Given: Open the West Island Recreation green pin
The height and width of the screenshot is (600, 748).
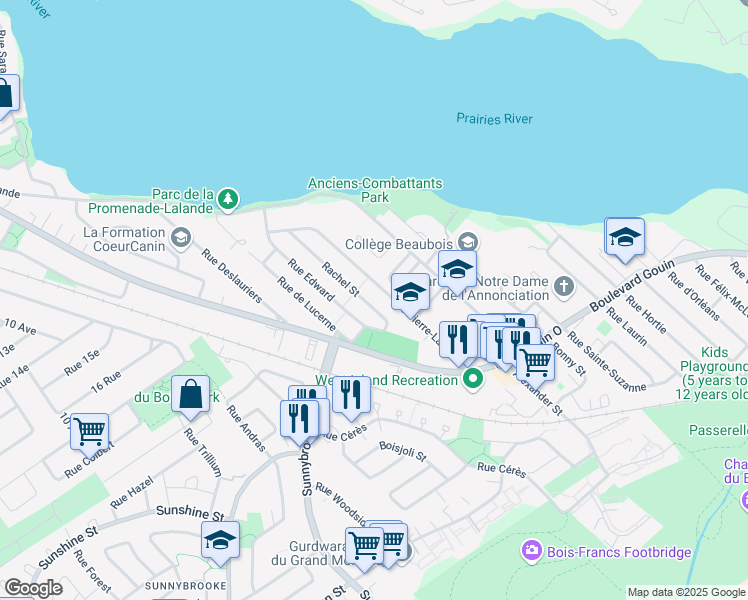Looking at the screenshot, I should click(x=473, y=380).
